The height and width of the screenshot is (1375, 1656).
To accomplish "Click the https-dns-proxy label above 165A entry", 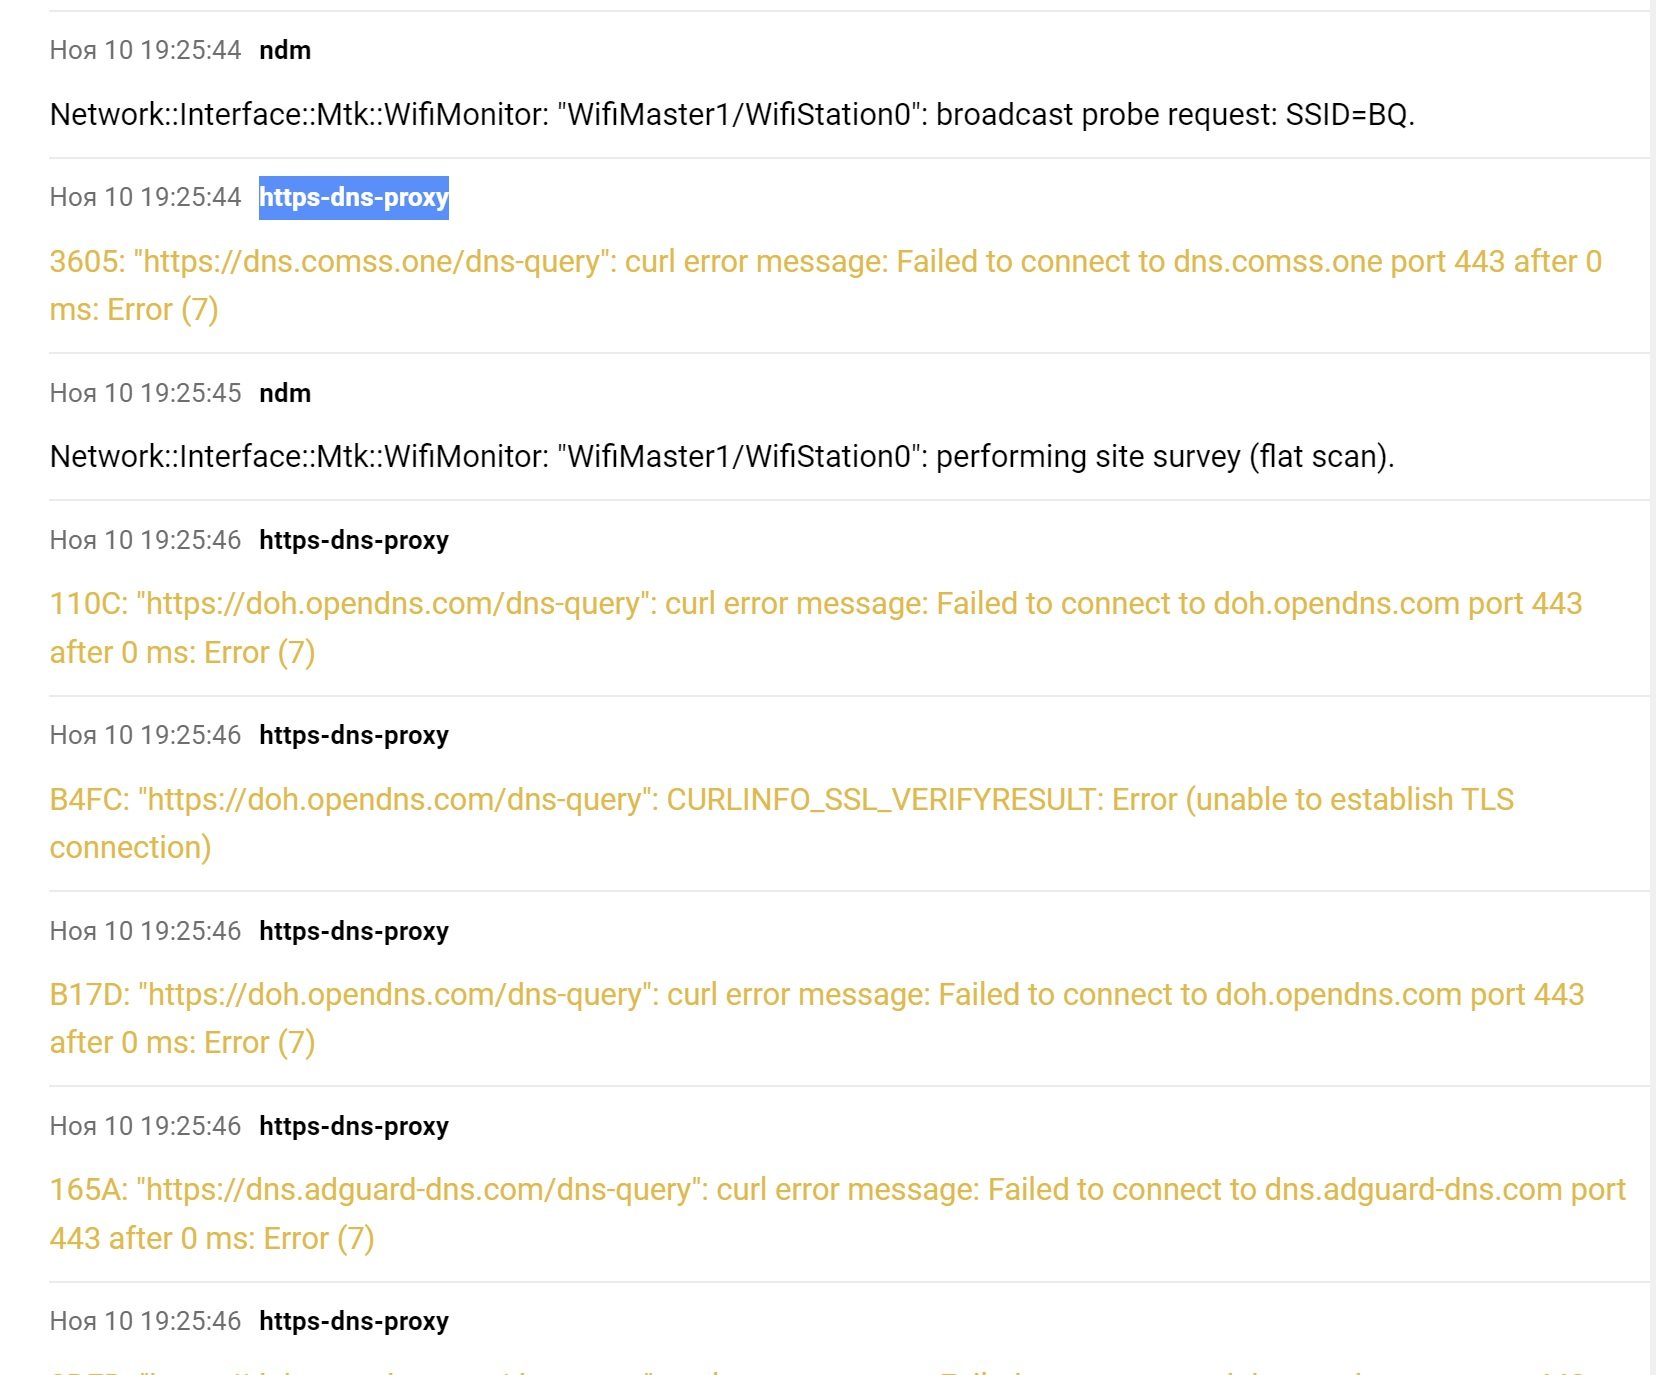I will click(x=354, y=1126).
